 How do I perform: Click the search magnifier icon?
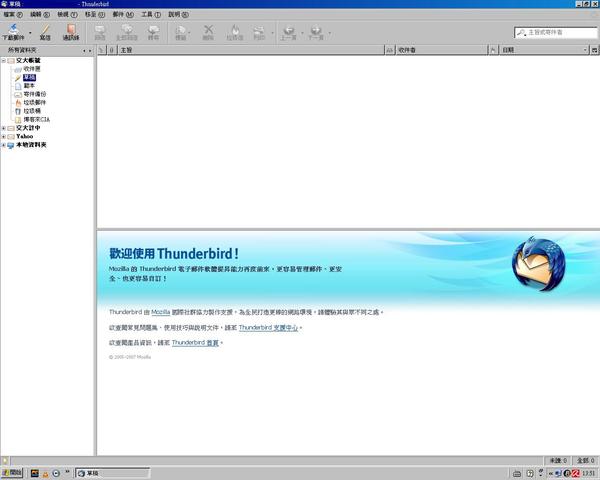tap(521, 33)
